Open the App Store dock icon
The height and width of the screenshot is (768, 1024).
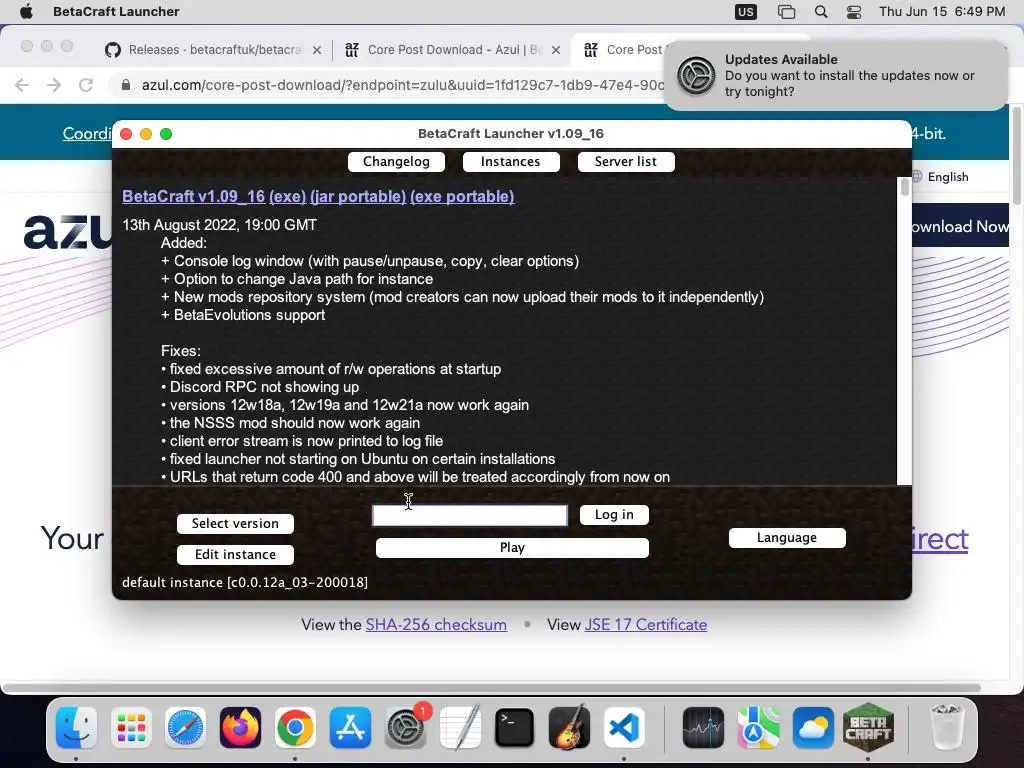[x=350, y=728]
